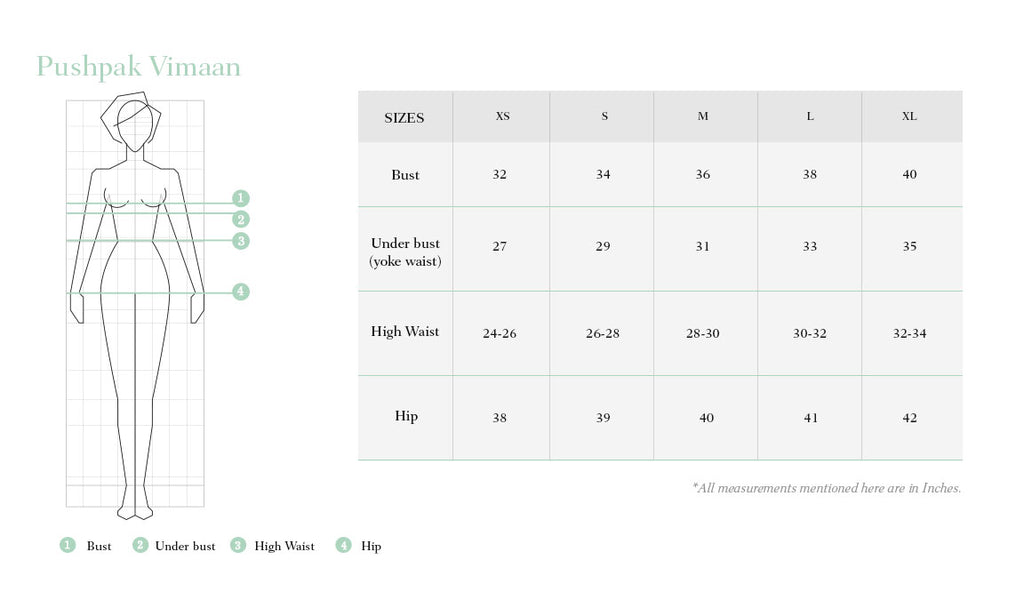Select the High Waist 28-30 cell
The image size is (1024, 608).
pos(703,333)
